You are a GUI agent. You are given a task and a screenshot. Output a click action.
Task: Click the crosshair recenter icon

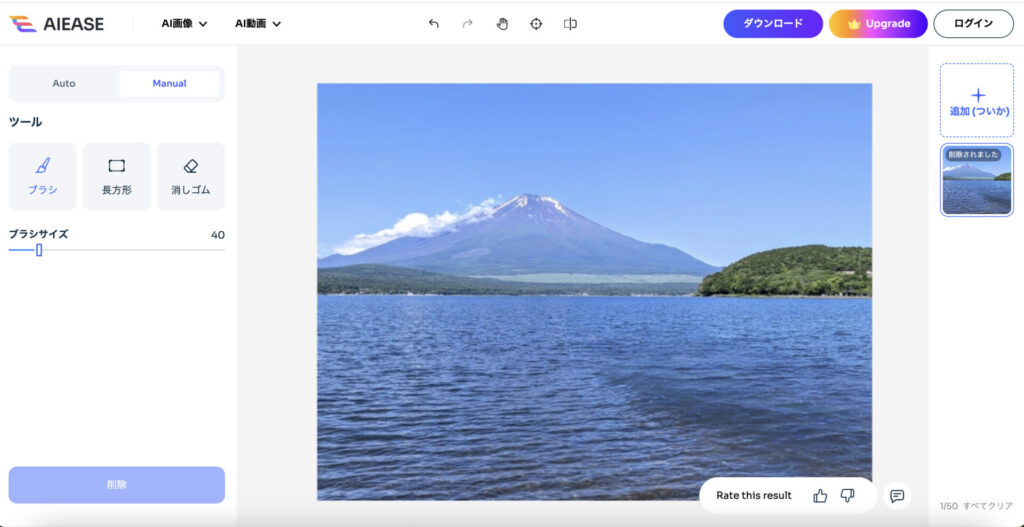tap(536, 24)
